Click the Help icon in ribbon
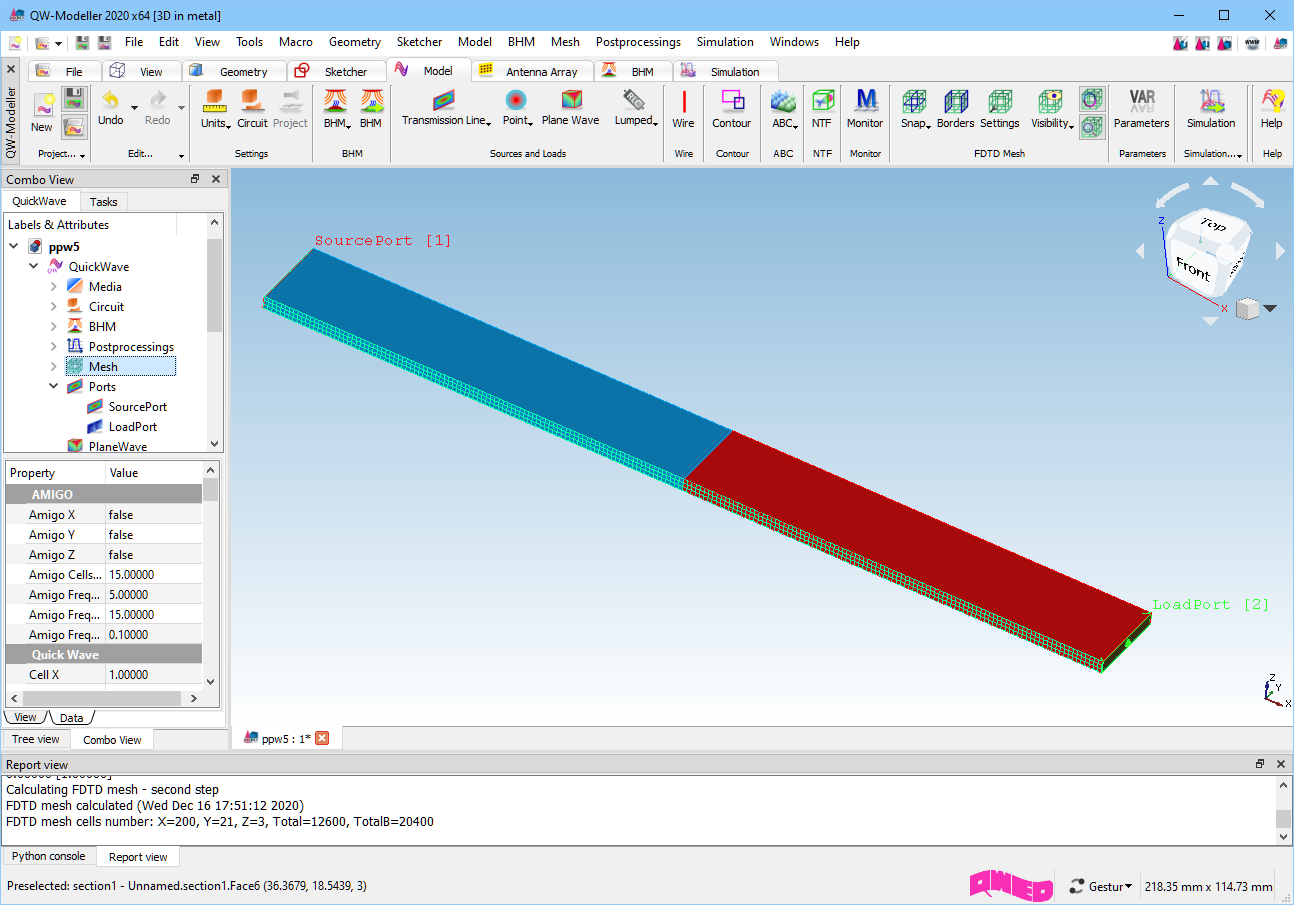The image size is (1294, 905). click(1272, 110)
